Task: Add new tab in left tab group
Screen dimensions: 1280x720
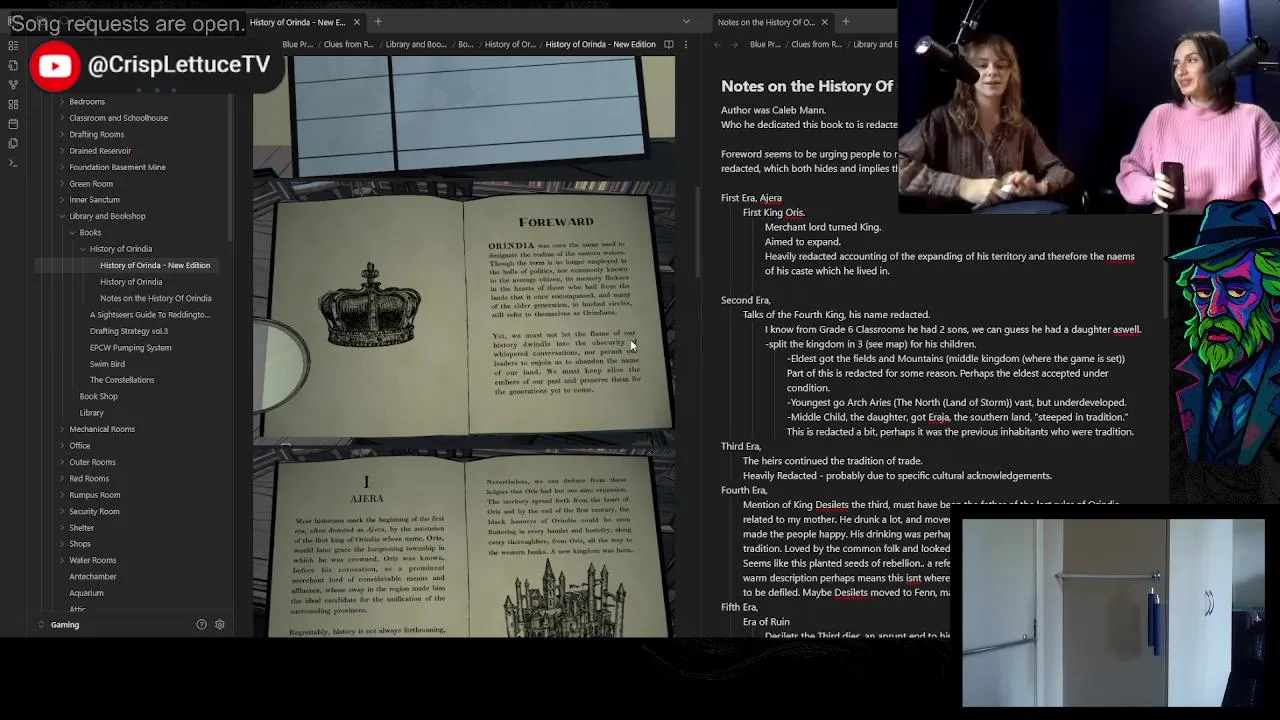Action: click(378, 22)
